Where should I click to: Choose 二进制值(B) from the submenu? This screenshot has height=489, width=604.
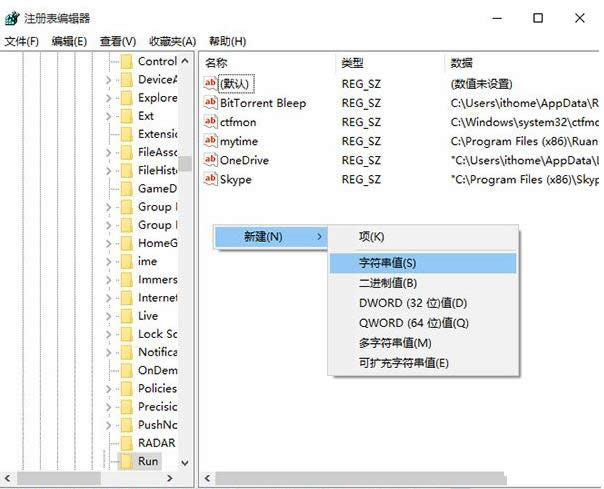pyautogui.click(x=423, y=283)
